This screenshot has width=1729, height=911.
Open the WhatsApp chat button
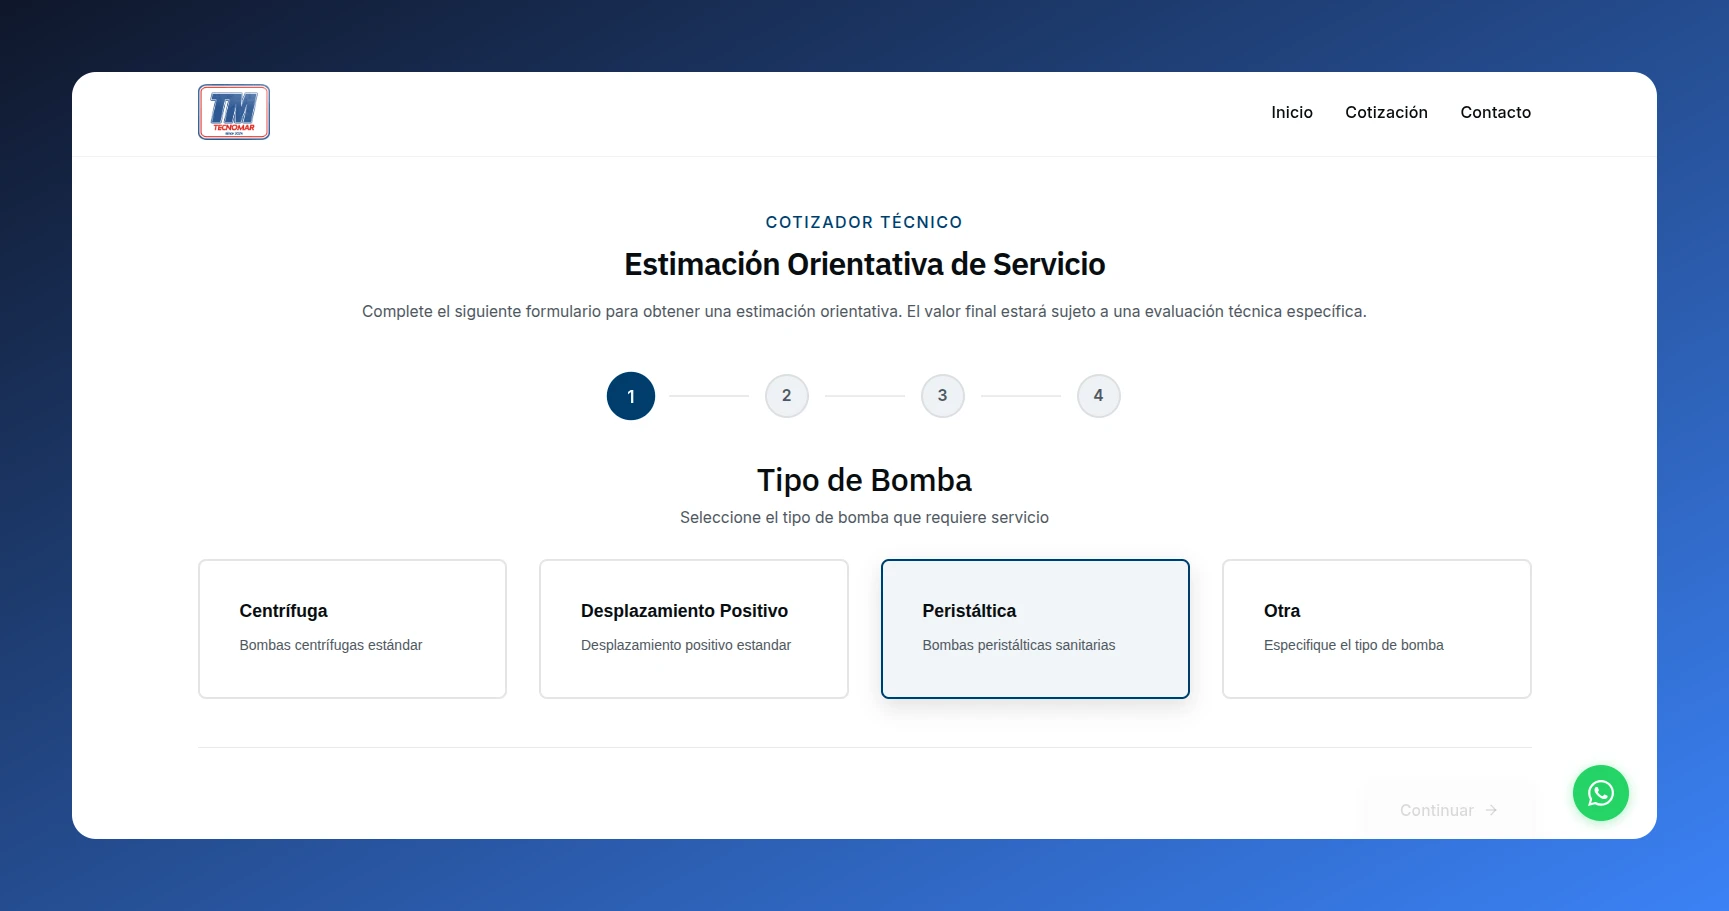(1600, 793)
